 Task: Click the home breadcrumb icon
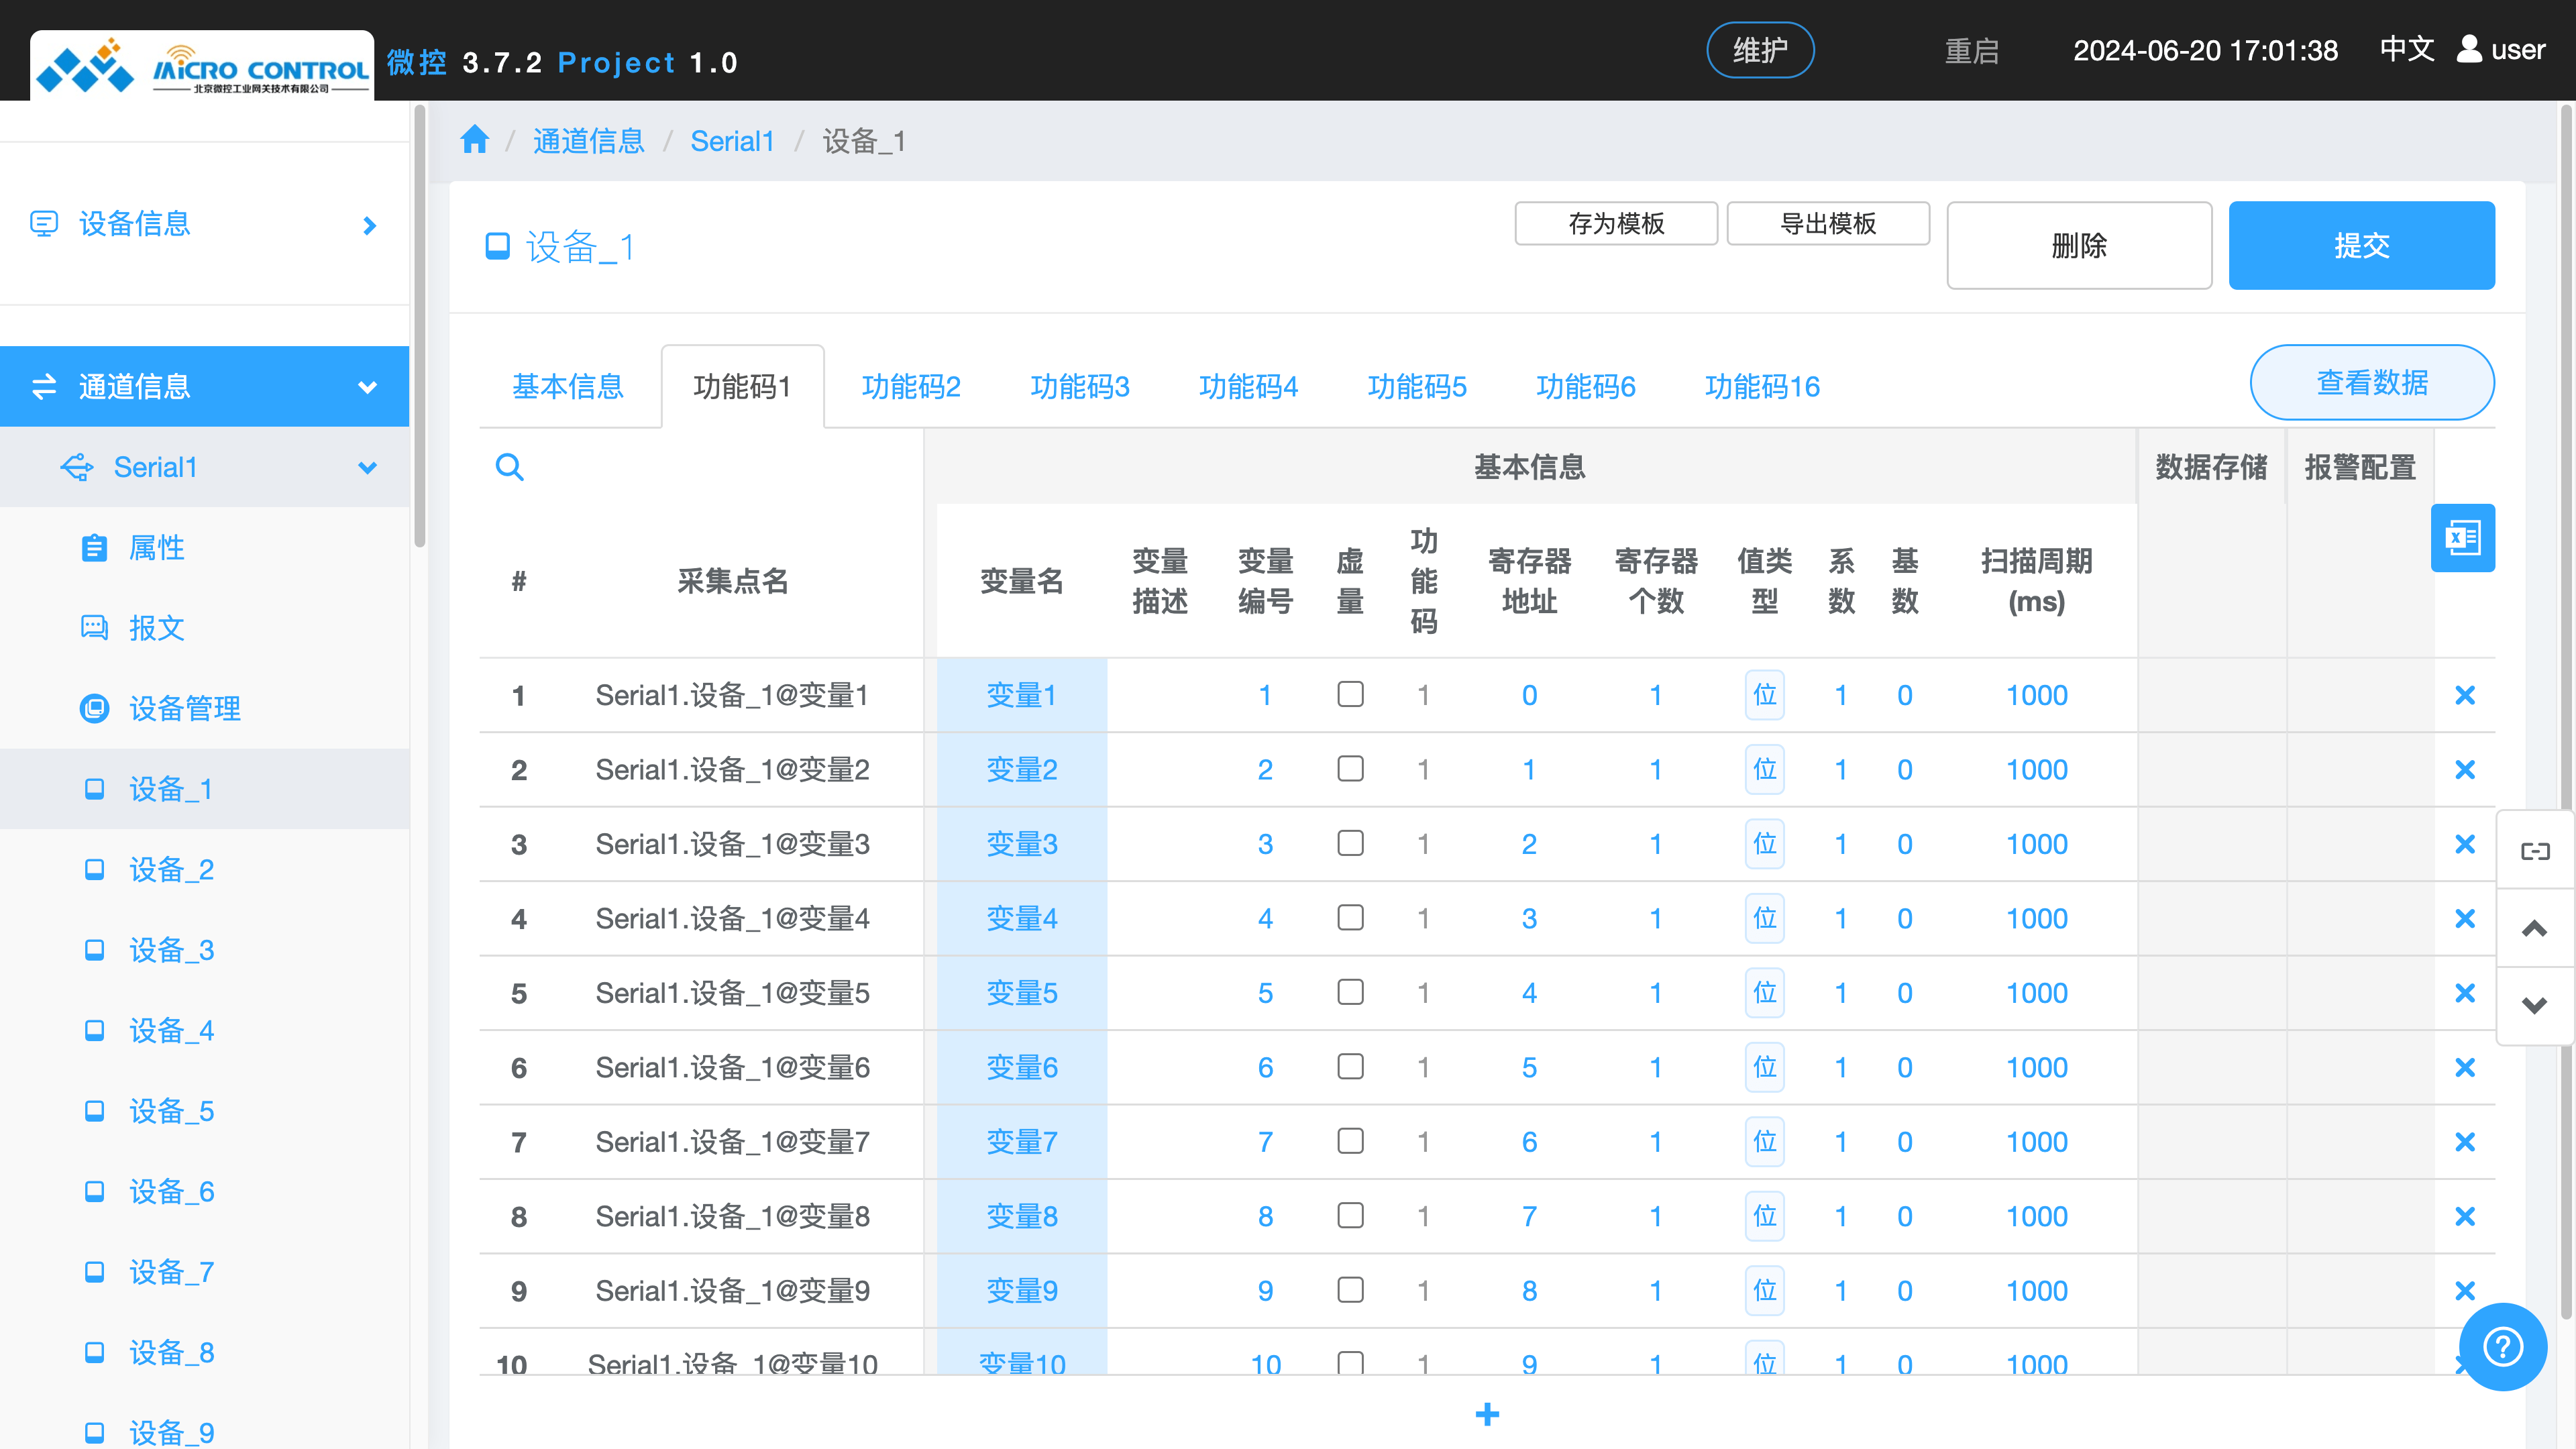(474, 140)
